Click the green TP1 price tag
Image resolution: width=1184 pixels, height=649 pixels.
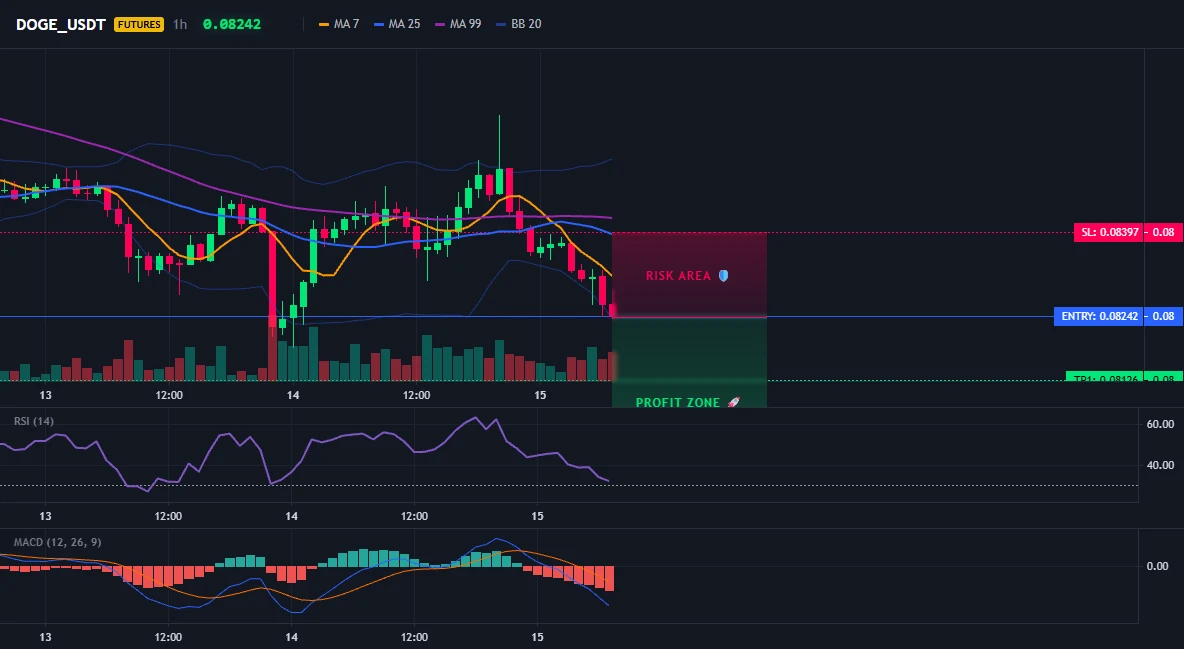tap(1105, 377)
